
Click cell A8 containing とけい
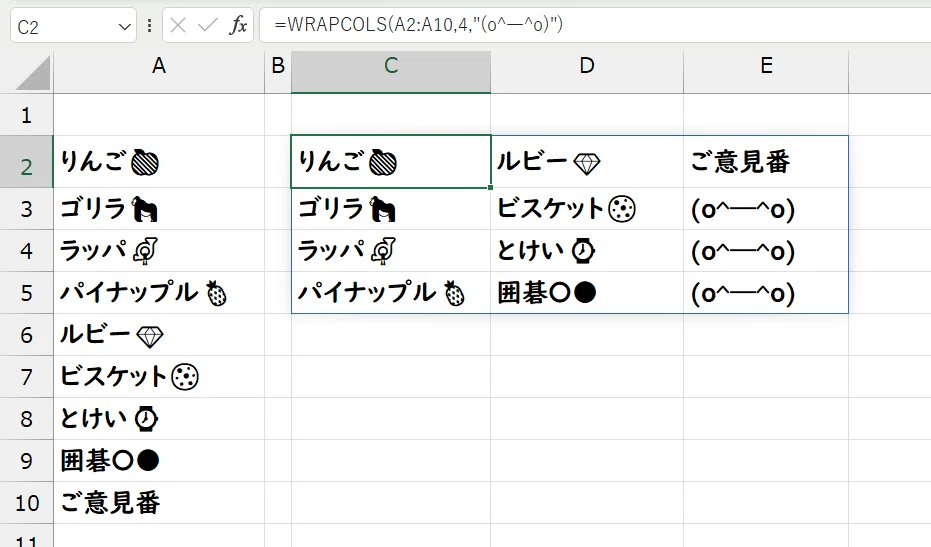(159, 419)
